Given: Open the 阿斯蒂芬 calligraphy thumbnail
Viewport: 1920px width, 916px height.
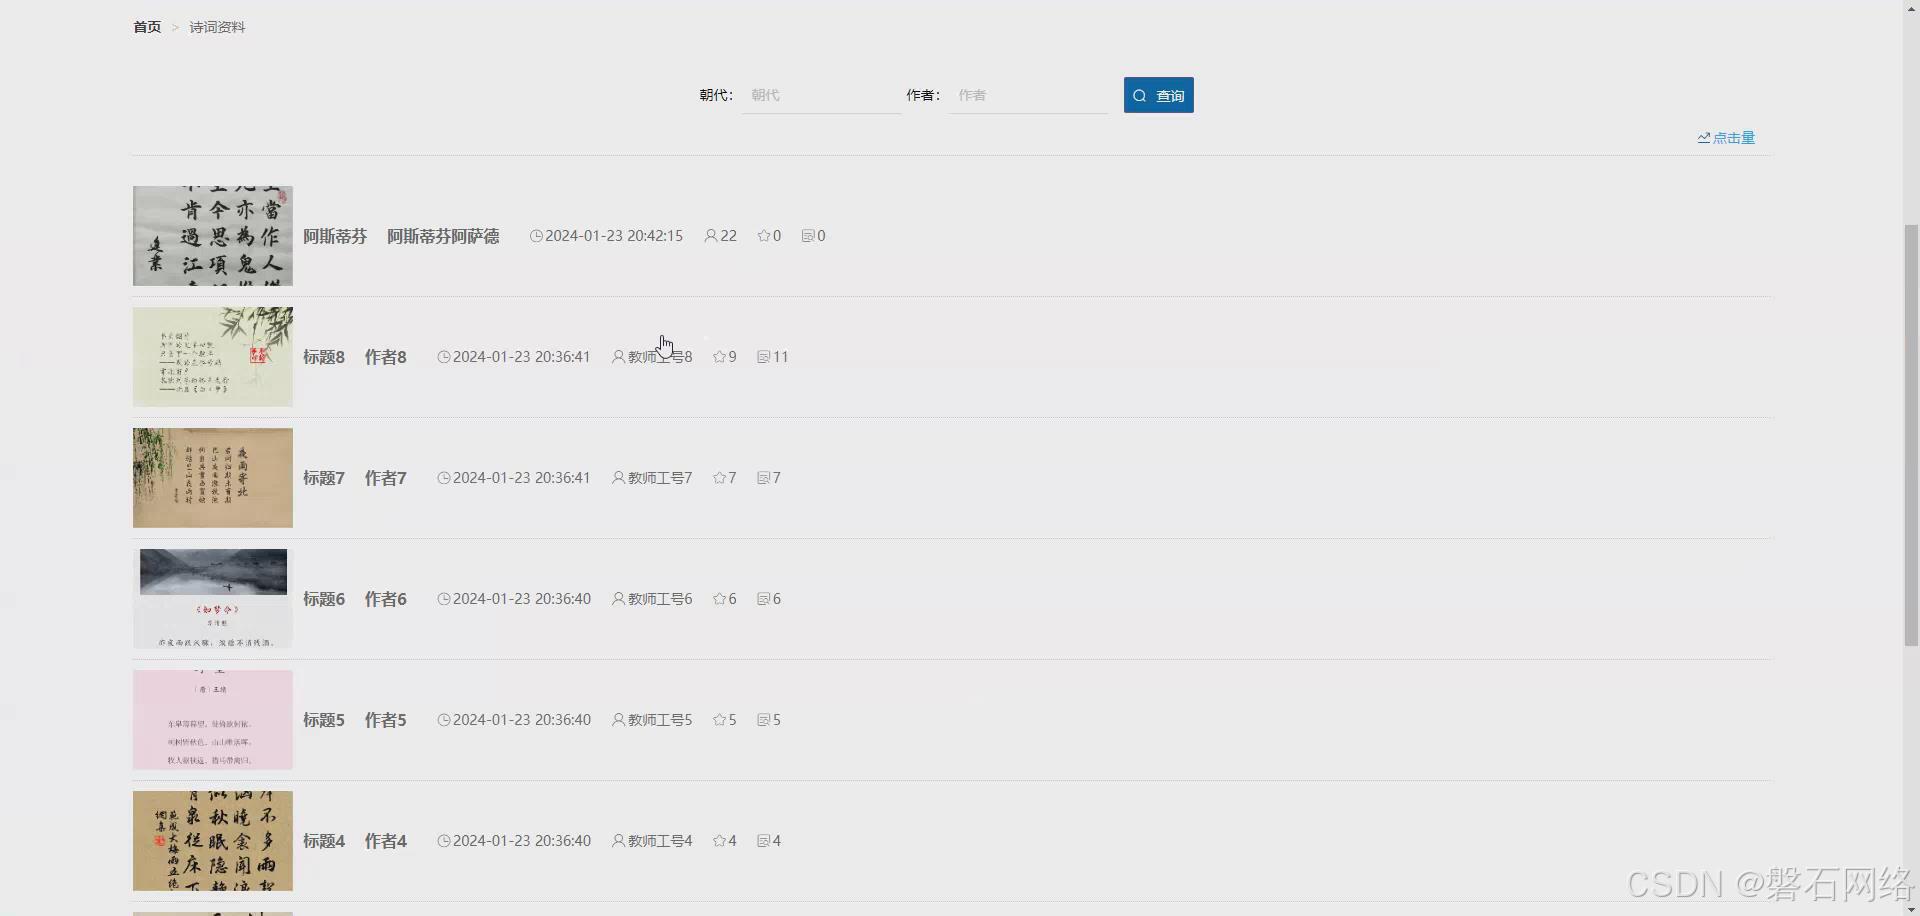Looking at the screenshot, I should click(x=212, y=236).
